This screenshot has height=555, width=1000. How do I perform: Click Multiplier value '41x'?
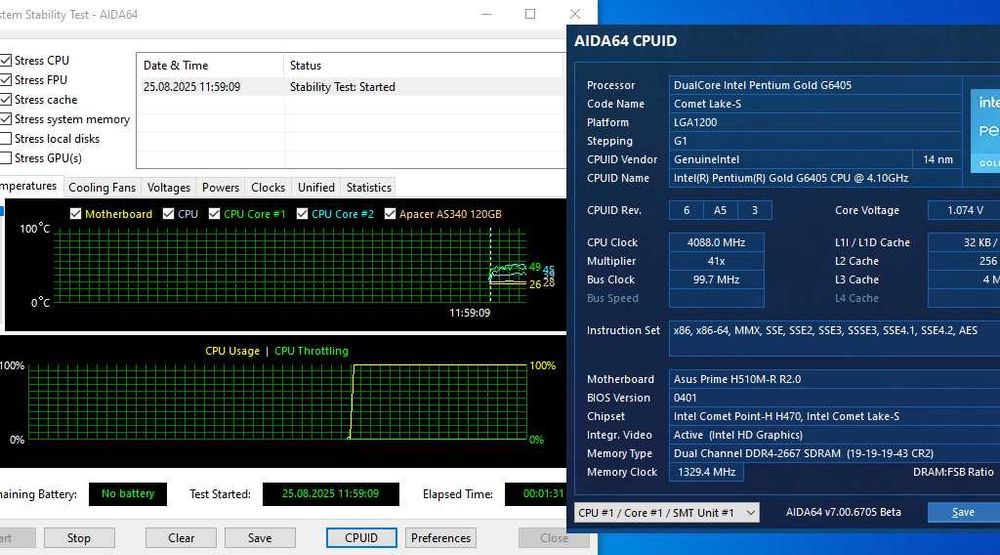click(716, 261)
